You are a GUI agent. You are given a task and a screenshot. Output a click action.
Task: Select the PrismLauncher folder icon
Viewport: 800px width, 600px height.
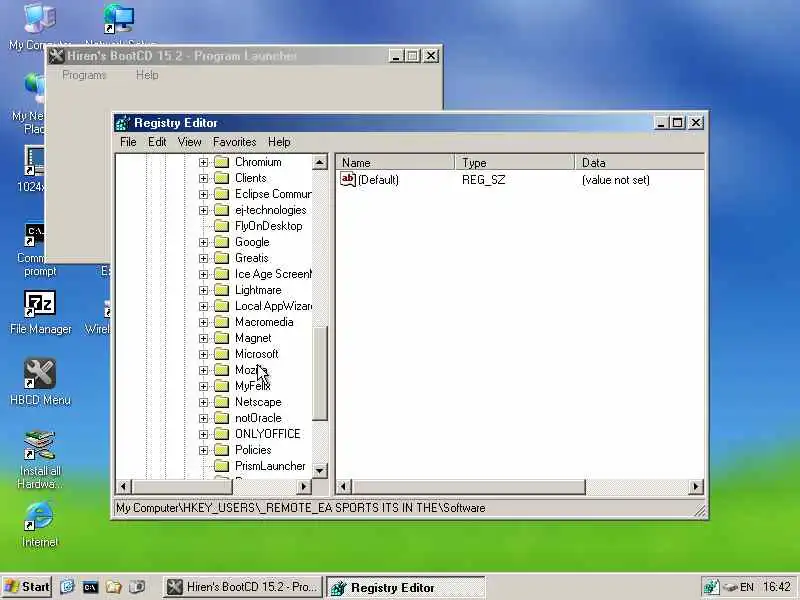coord(221,466)
